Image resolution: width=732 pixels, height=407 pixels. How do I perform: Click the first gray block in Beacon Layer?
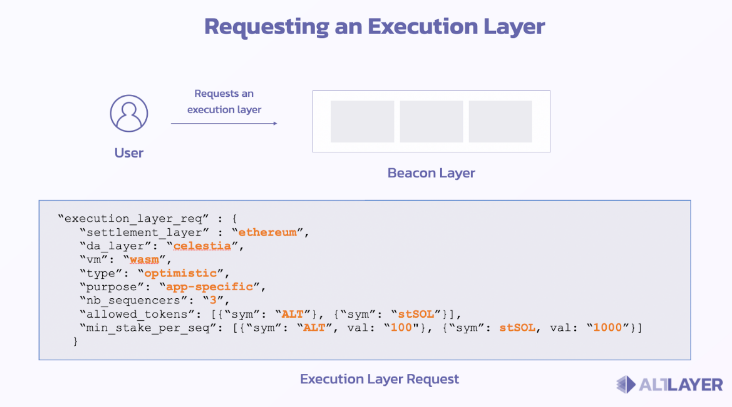pyautogui.click(x=362, y=121)
